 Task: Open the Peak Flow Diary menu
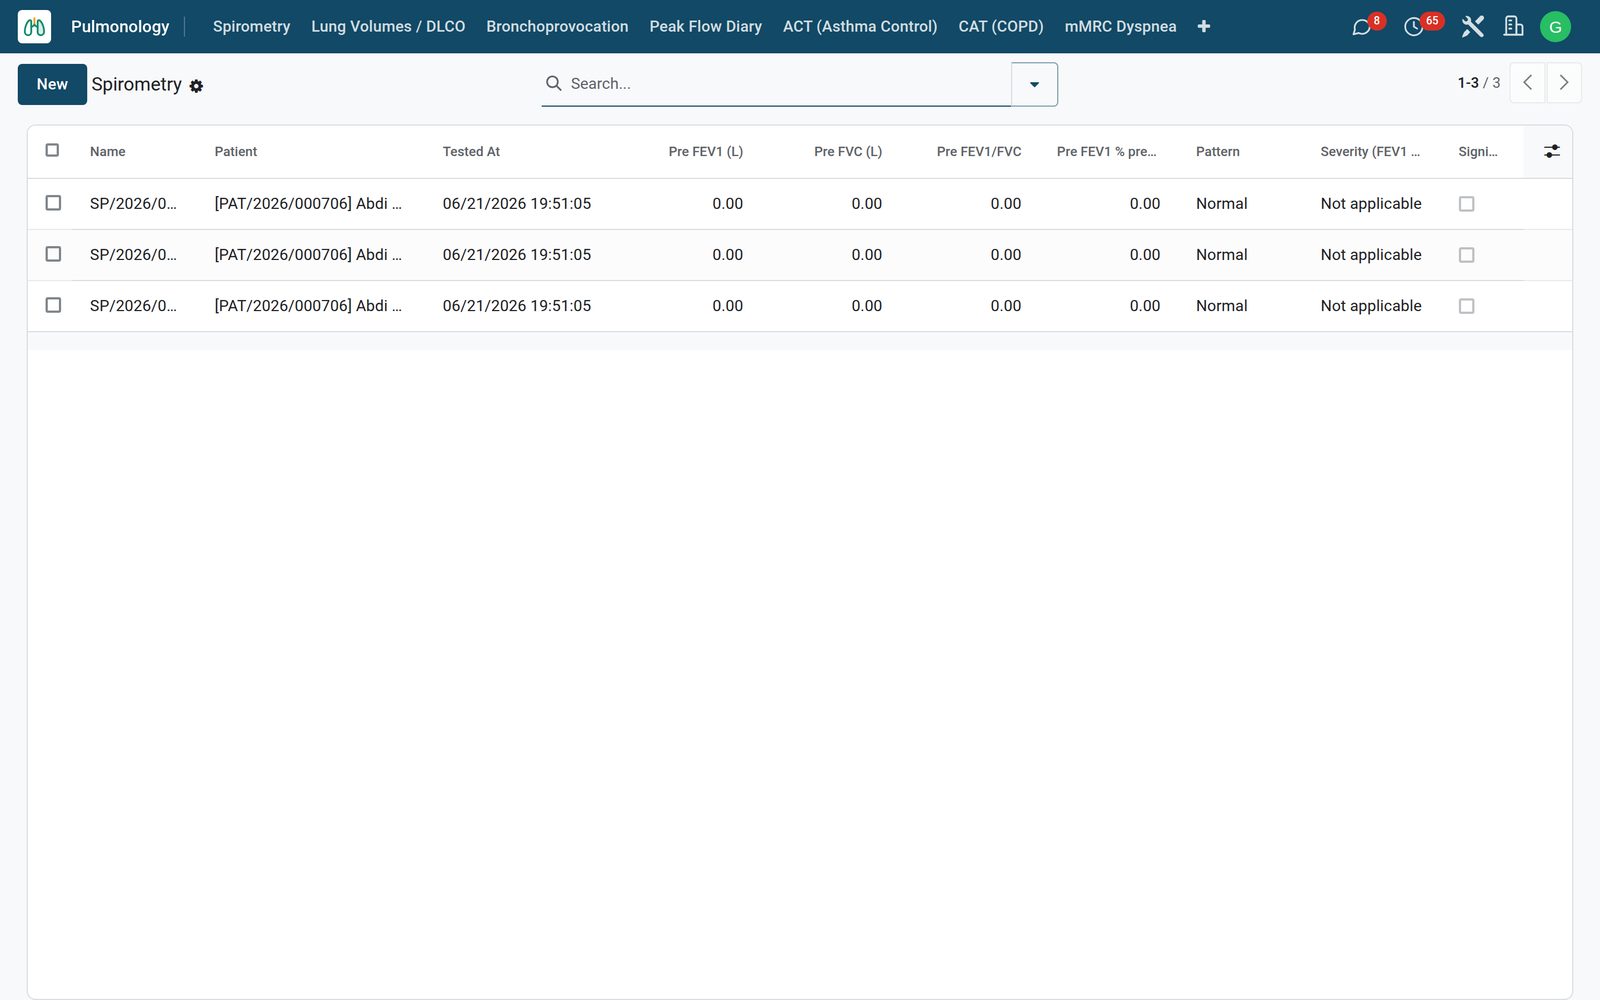pos(705,26)
